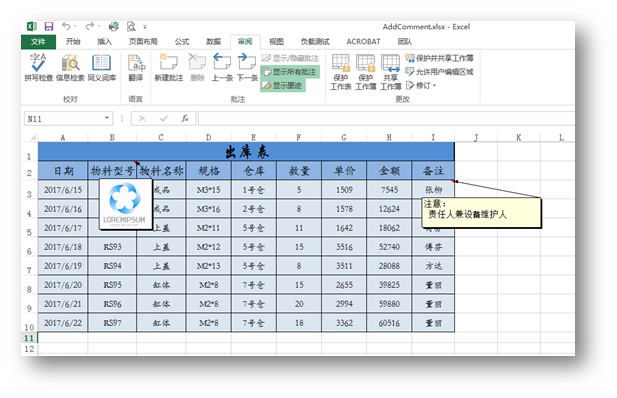Viewport: 617px width, 398px height.
Task: Expand the customize quick access toolbar arrow
Action: pyautogui.click(x=145, y=27)
